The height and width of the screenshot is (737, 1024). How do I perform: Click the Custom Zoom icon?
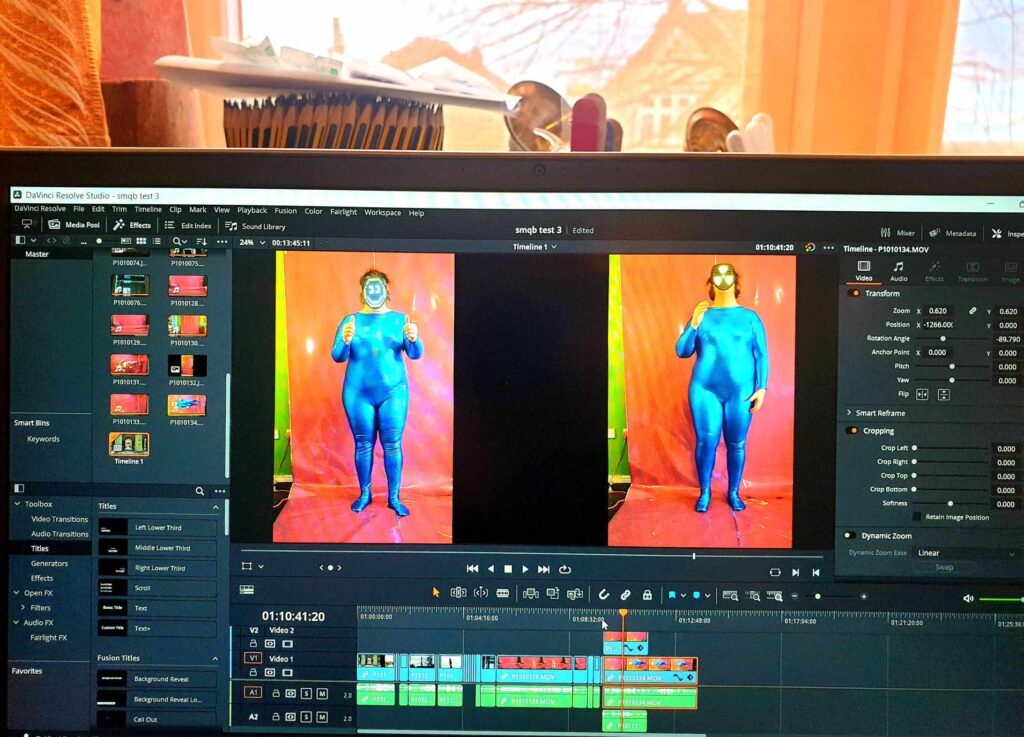pyautogui.click(x=775, y=595)
